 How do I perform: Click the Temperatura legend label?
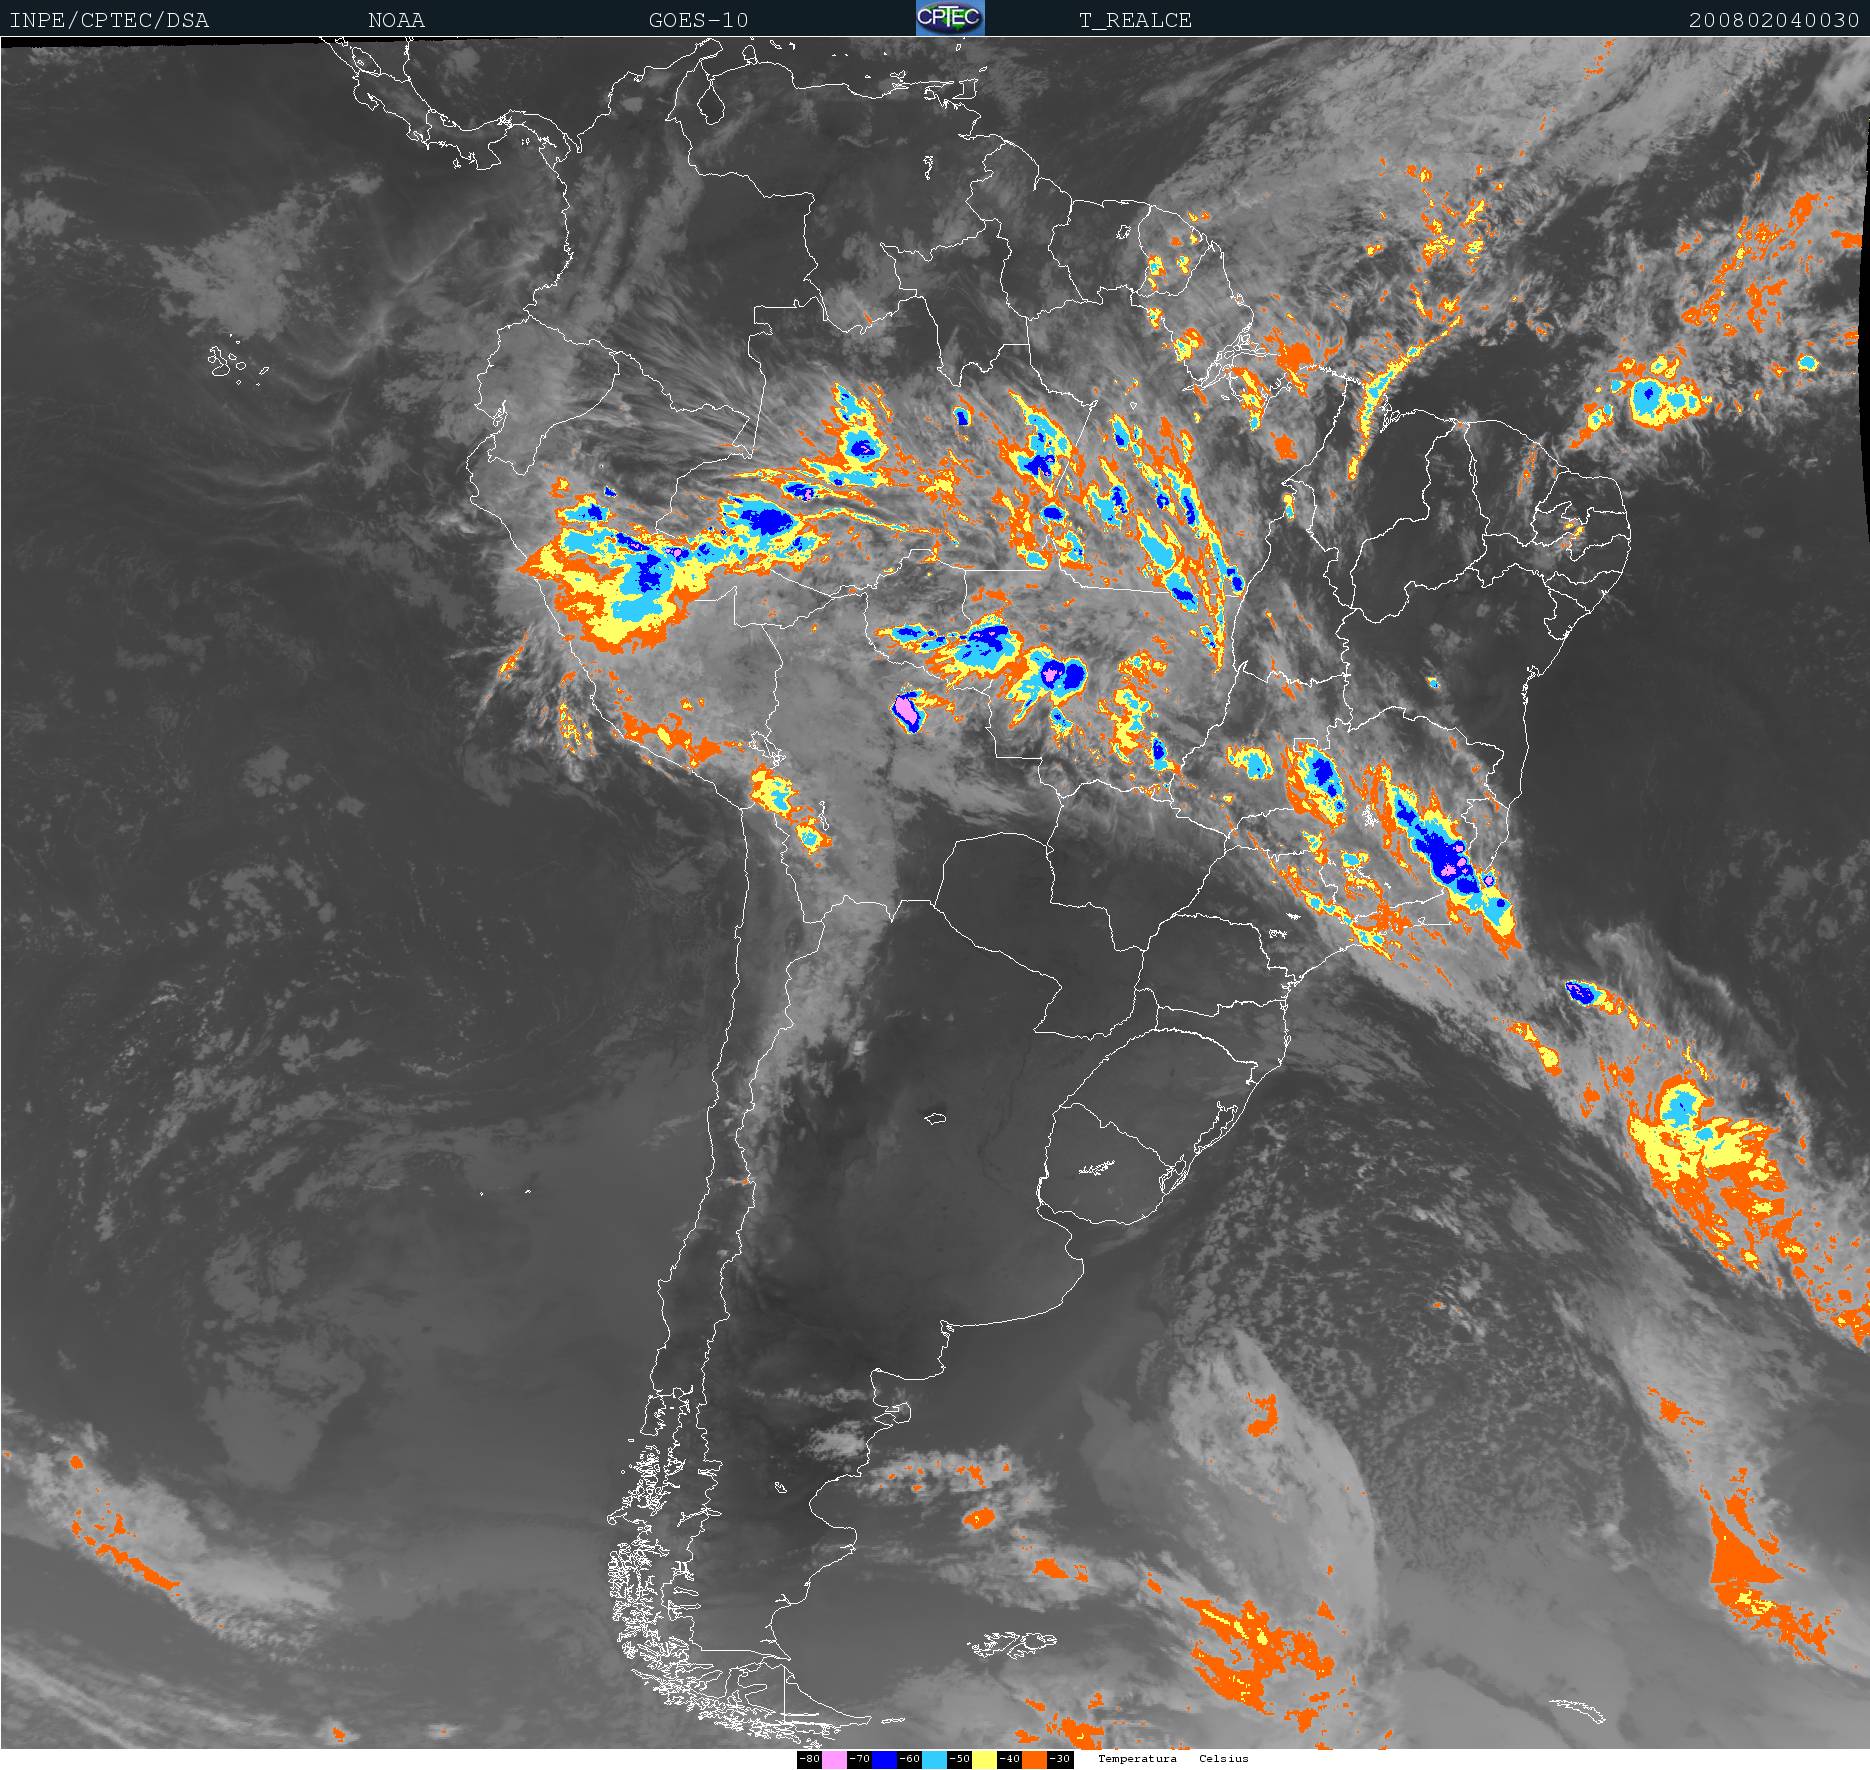(1137, 1759)
